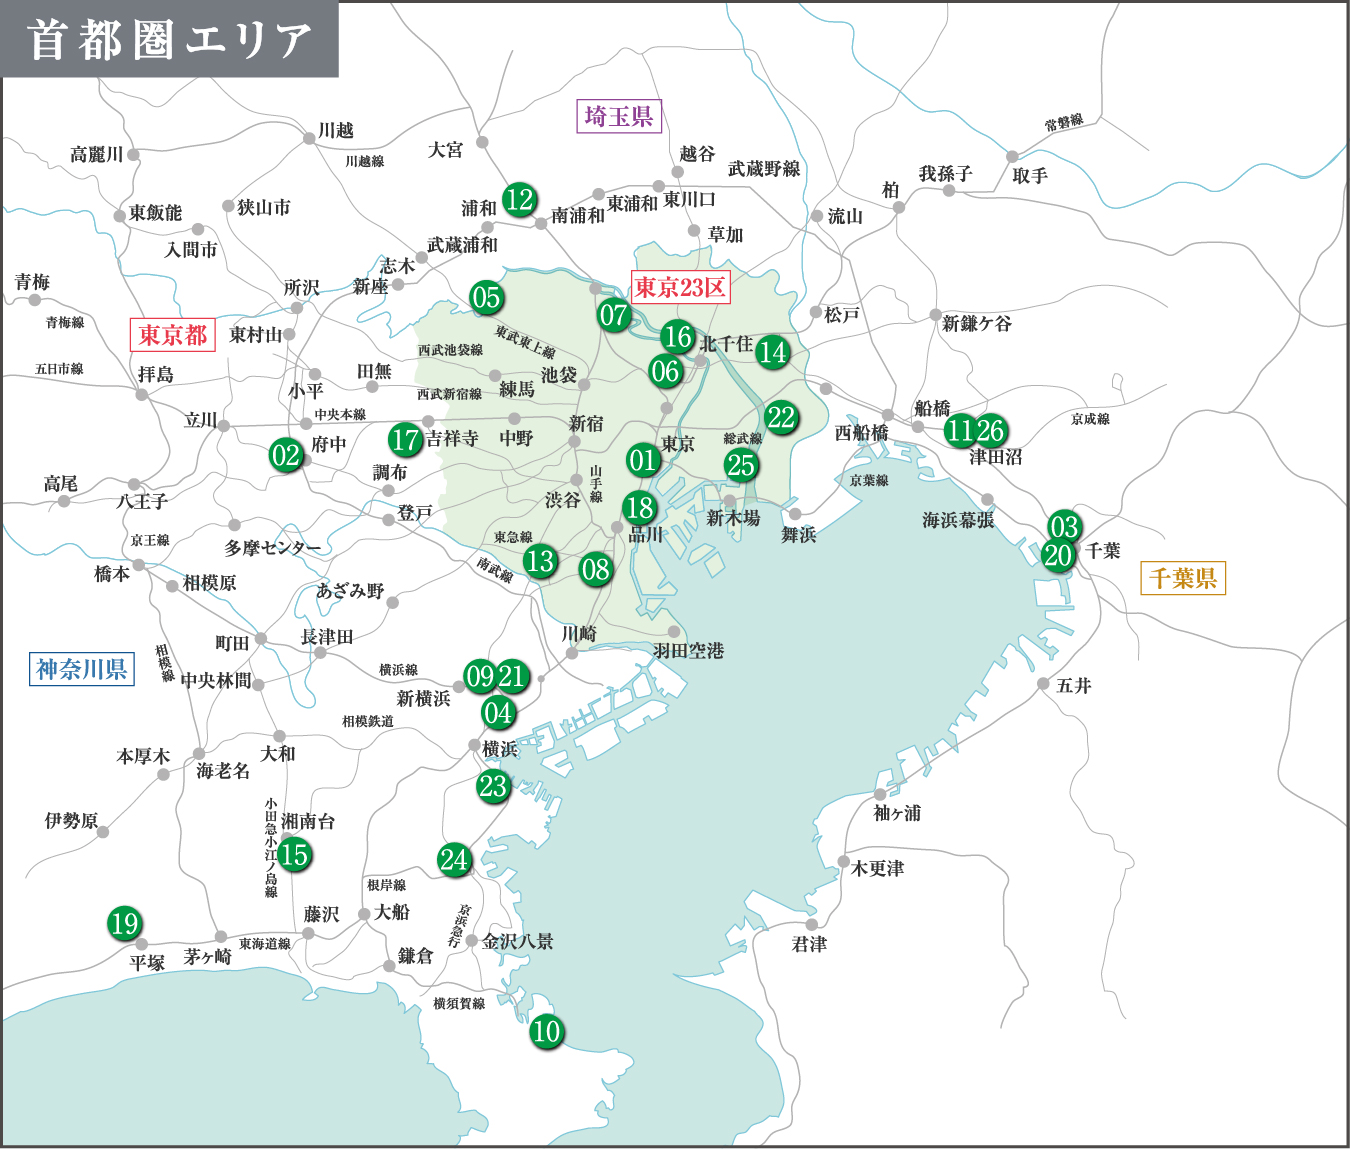This screenshot has width=1350, height=1149.
Task: Select marker 11 near 船橋
Action: point(960,430)
